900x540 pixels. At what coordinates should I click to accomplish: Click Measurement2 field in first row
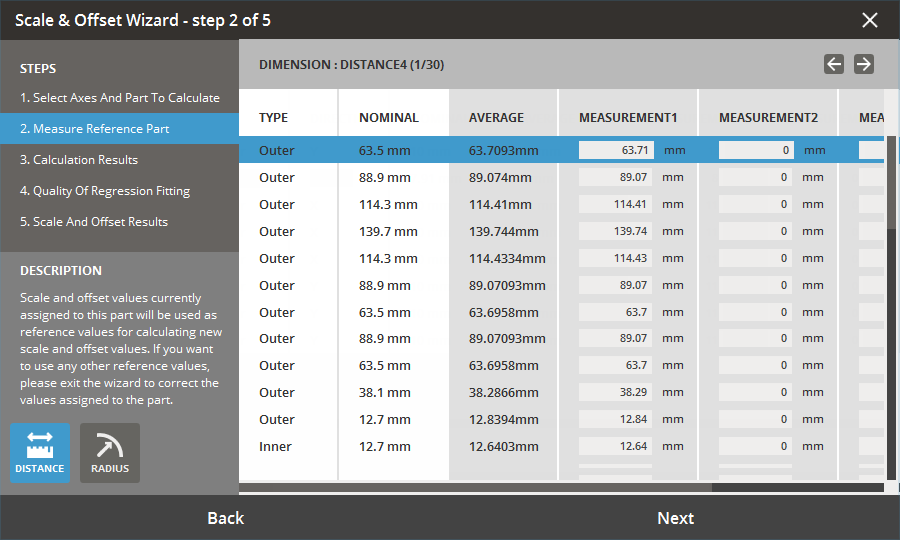click(756, 150)
